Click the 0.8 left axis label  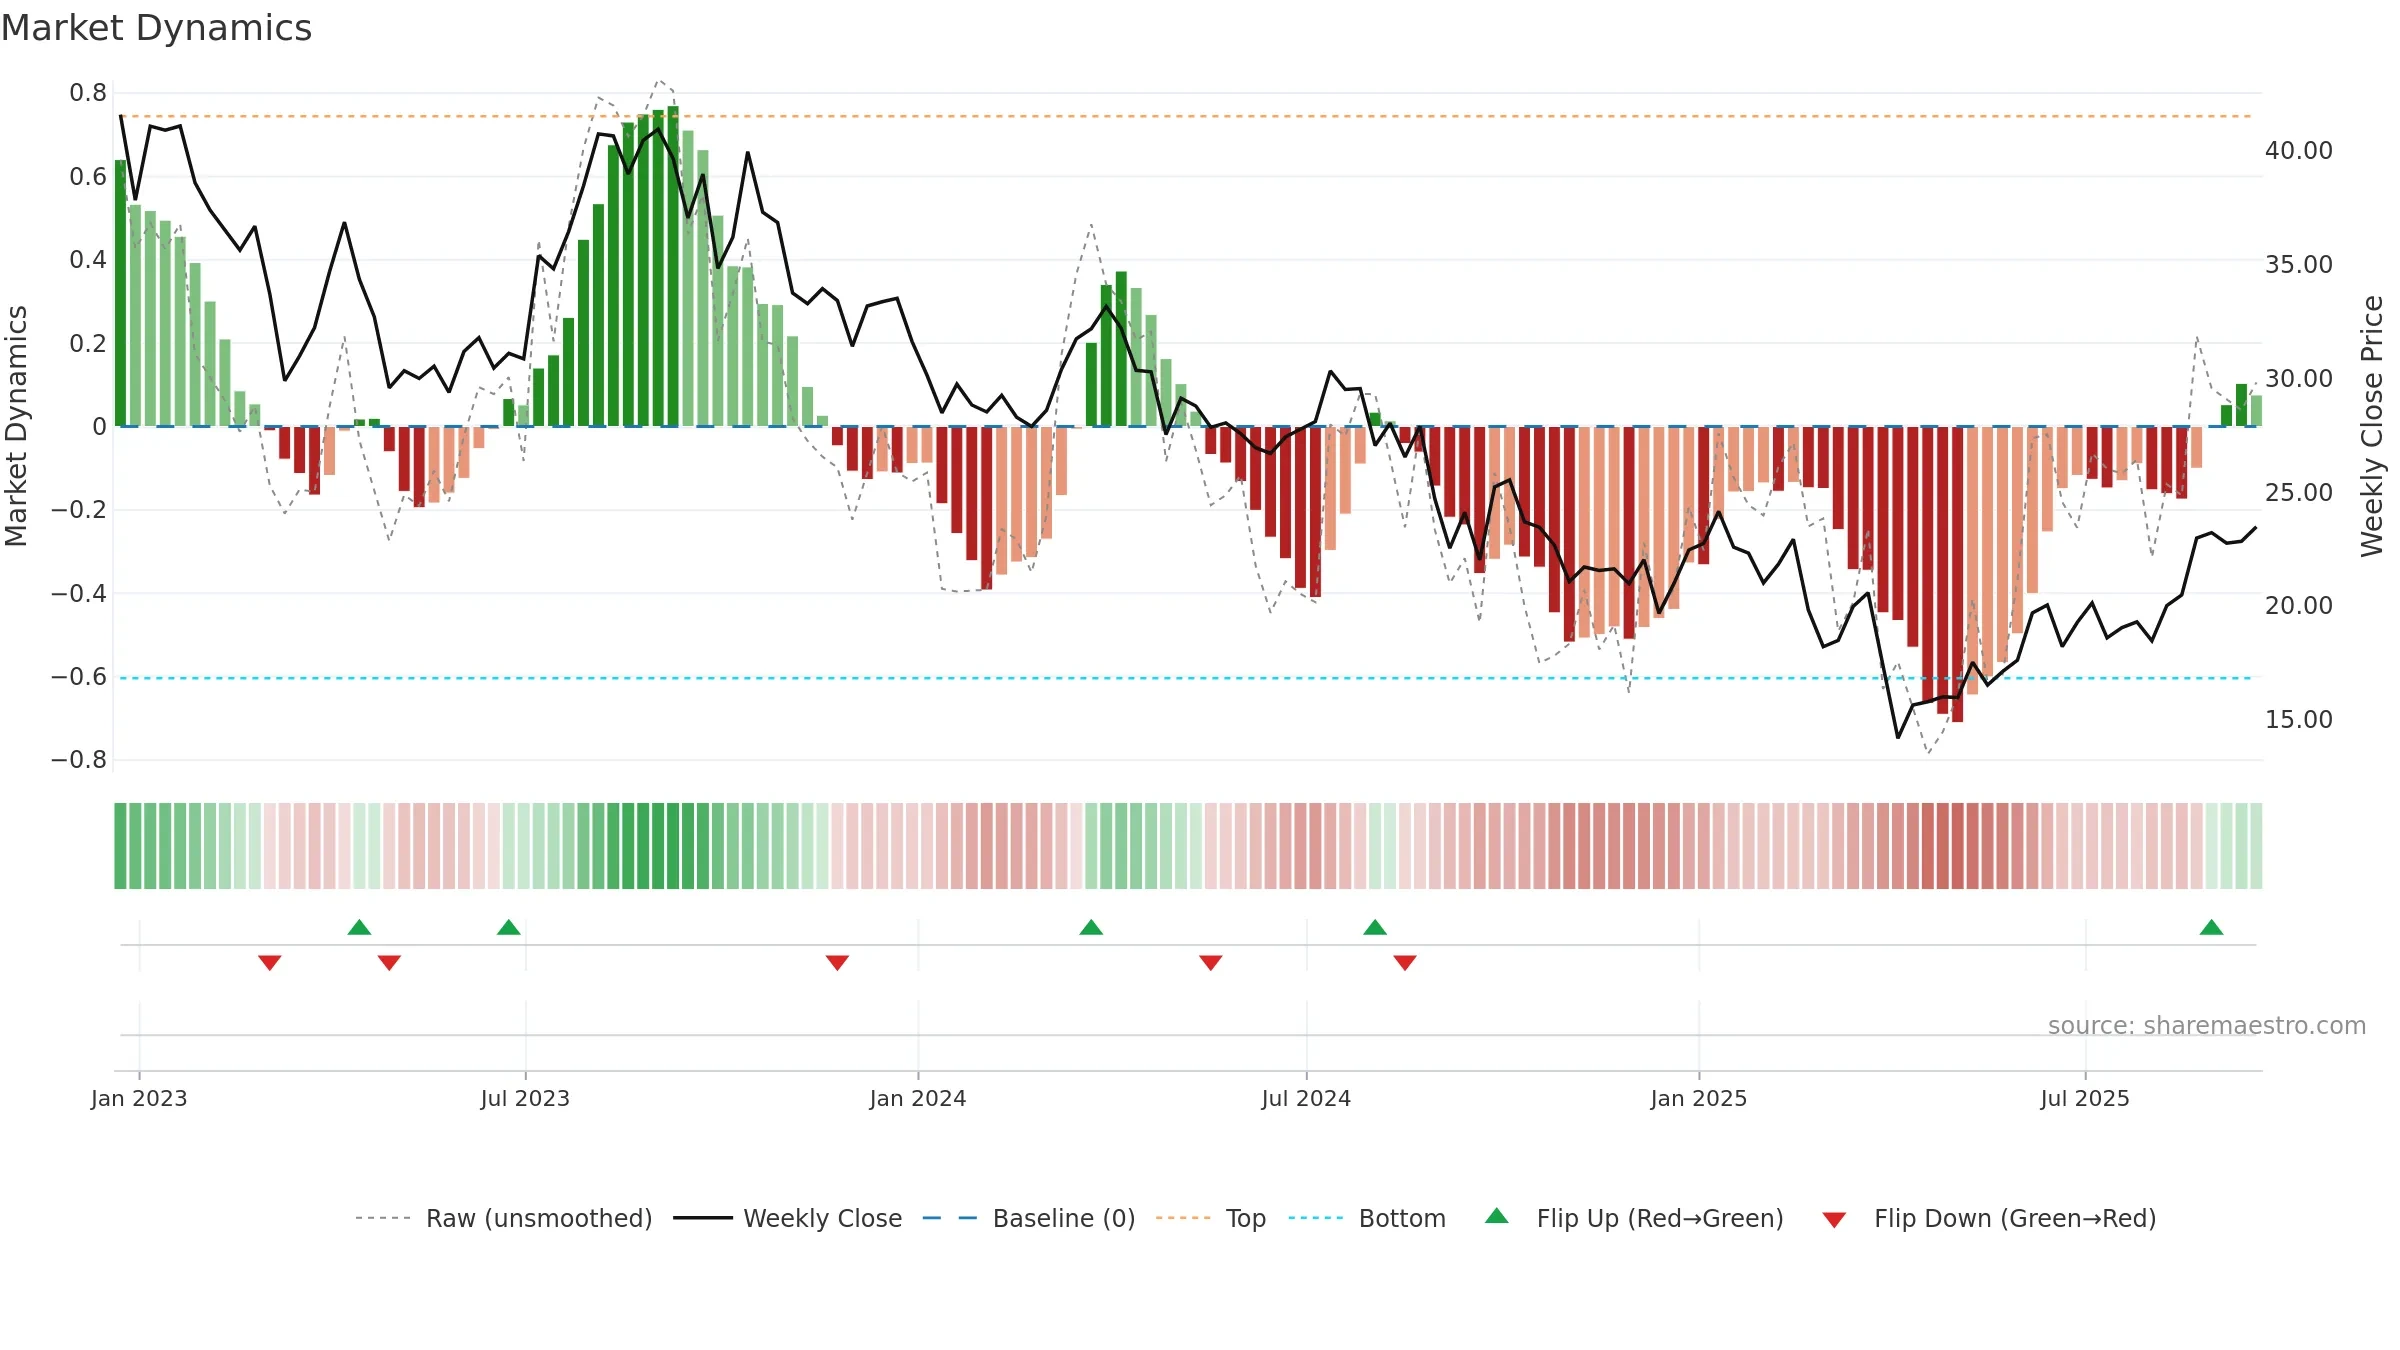click(88, 93)
